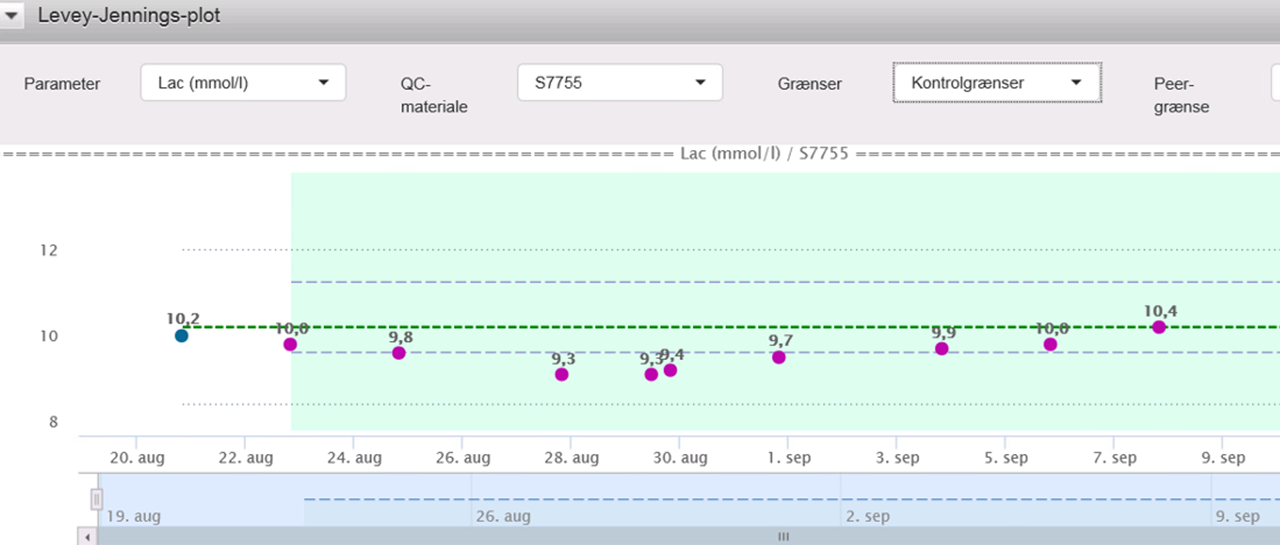Click the 9,9 data point
This screenshot has height=545, width=1280.
942,348
